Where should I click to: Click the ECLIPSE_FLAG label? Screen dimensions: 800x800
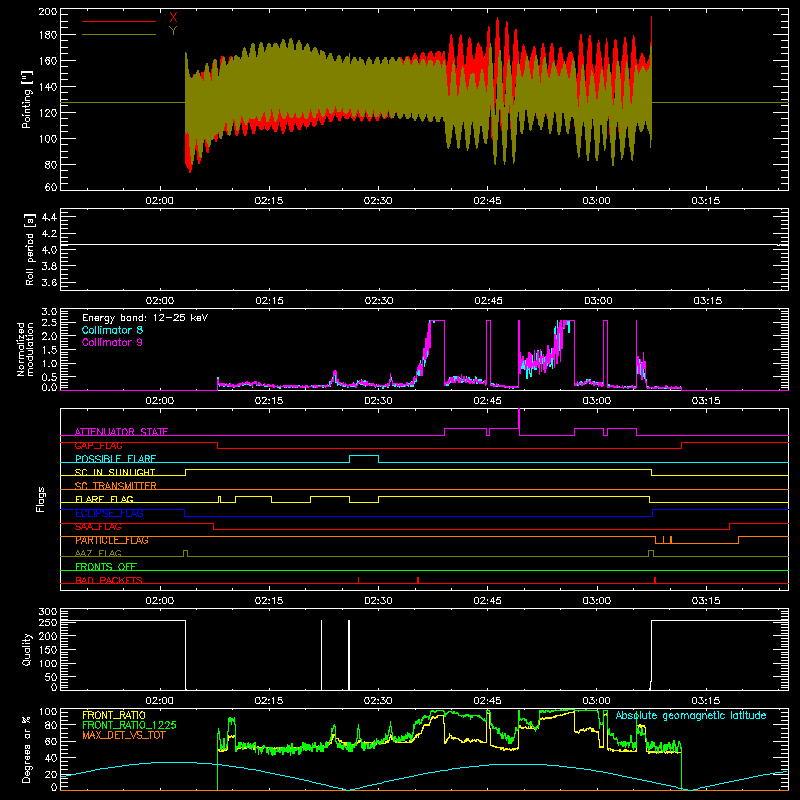click(109, 513)
